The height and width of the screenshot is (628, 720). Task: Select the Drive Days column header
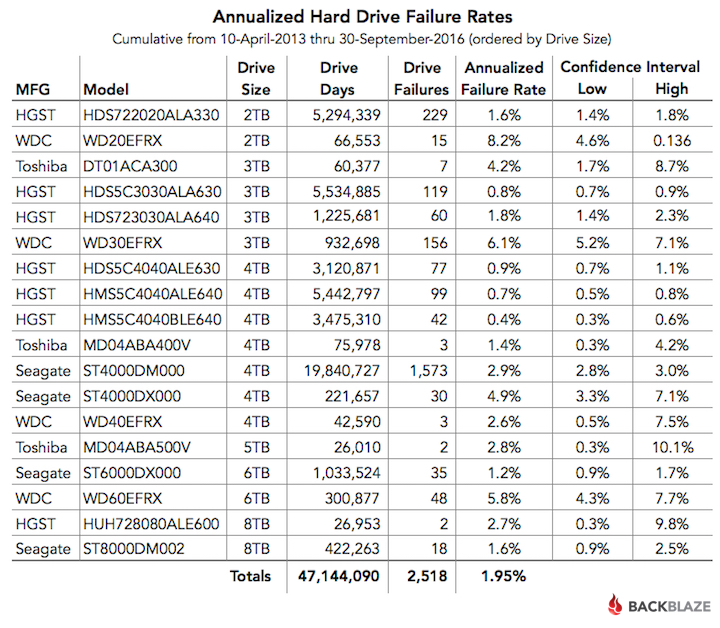338,78
